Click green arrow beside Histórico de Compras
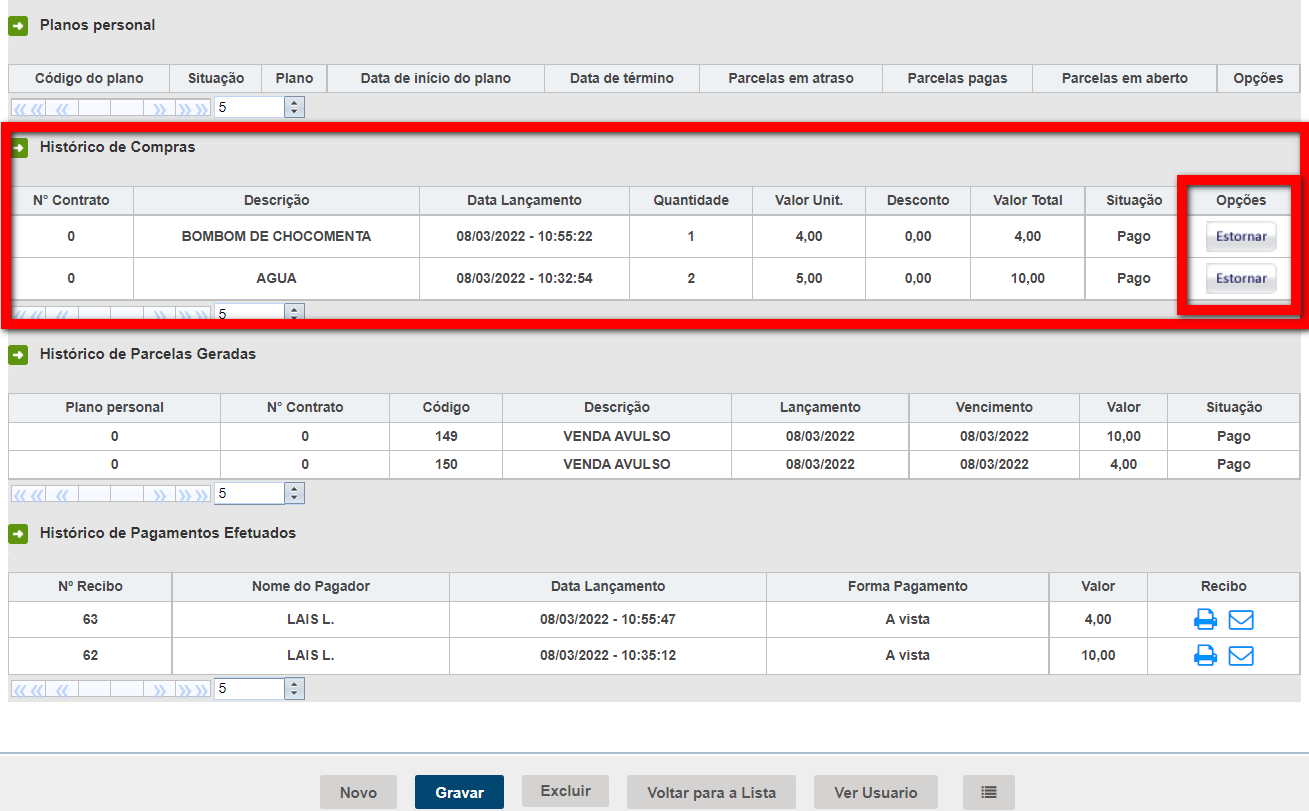1309x811 pixels. click(x=18, y=148)
